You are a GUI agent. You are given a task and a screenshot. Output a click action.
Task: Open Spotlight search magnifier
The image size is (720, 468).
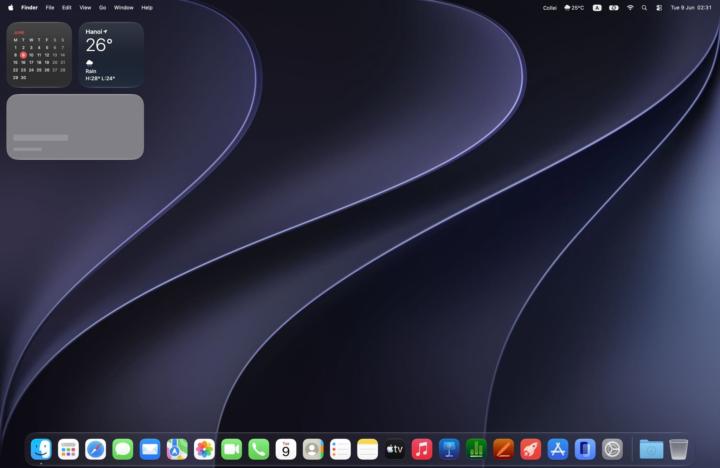pos(644,8)
